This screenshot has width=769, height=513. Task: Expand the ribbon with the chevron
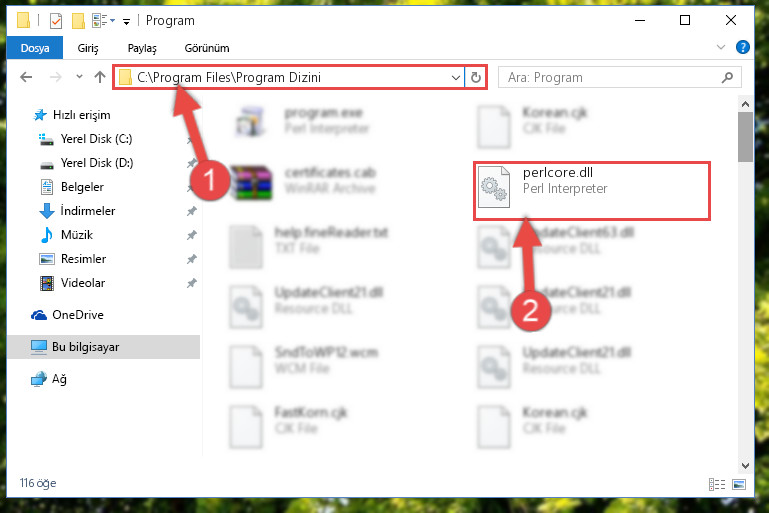(x=720, y=48)
